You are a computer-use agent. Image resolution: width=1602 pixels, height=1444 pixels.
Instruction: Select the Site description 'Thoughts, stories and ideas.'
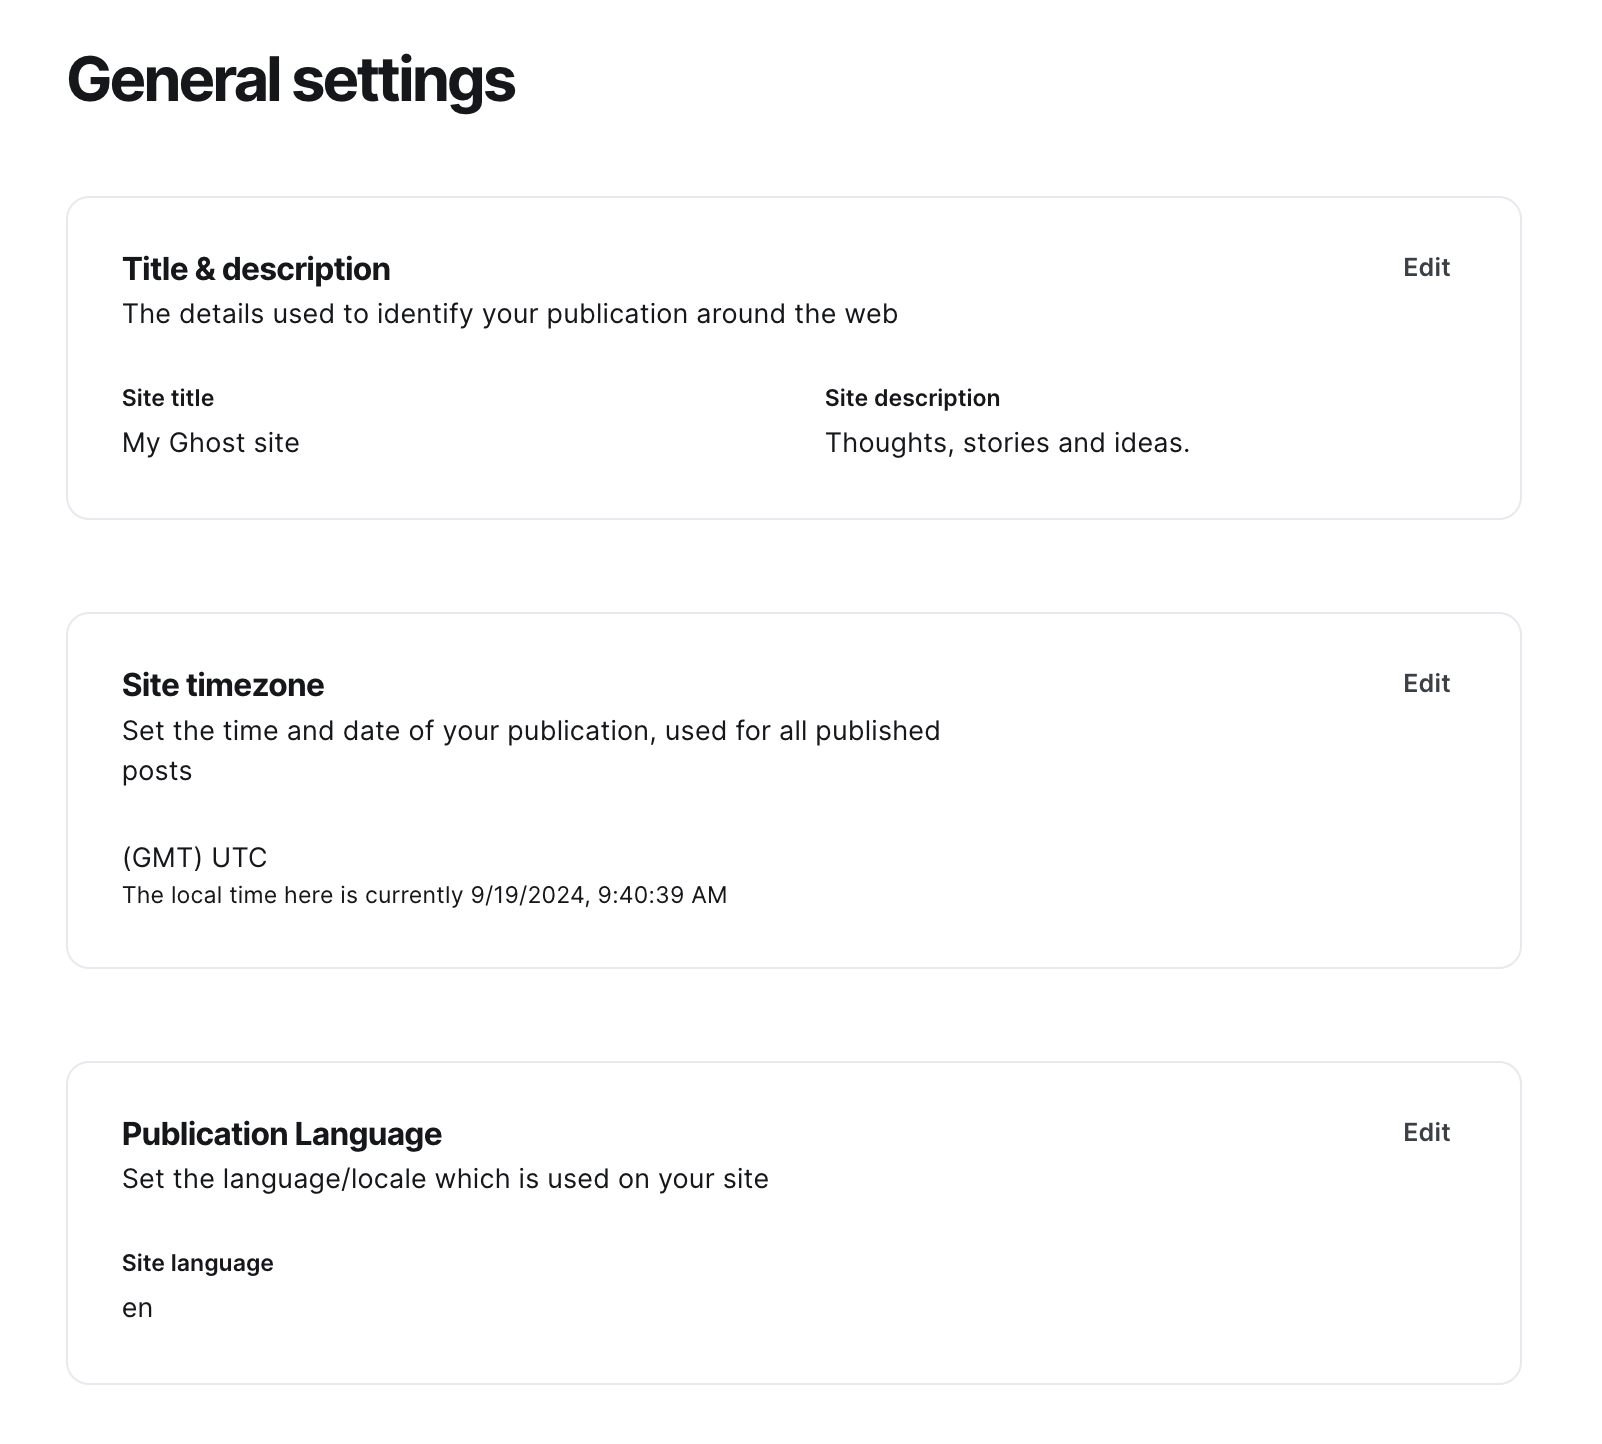pyautogui.click(x=1007, y=443)
